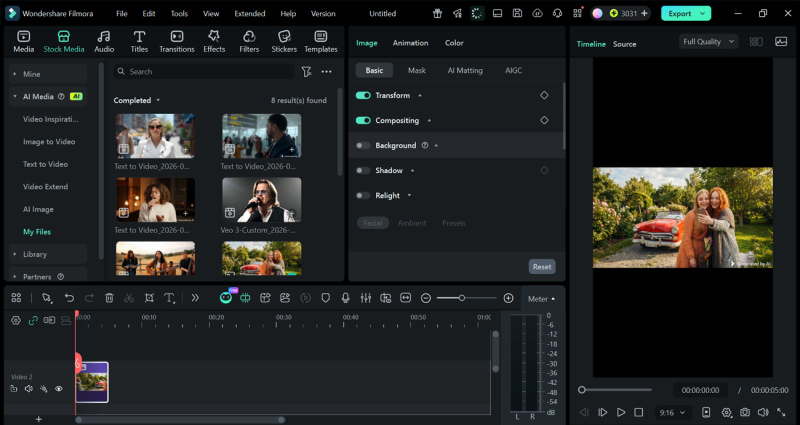This screenshot has height=425, width=800.
Task: Click the delete trash icon in timeline toolbar
Action: [109, 298]
